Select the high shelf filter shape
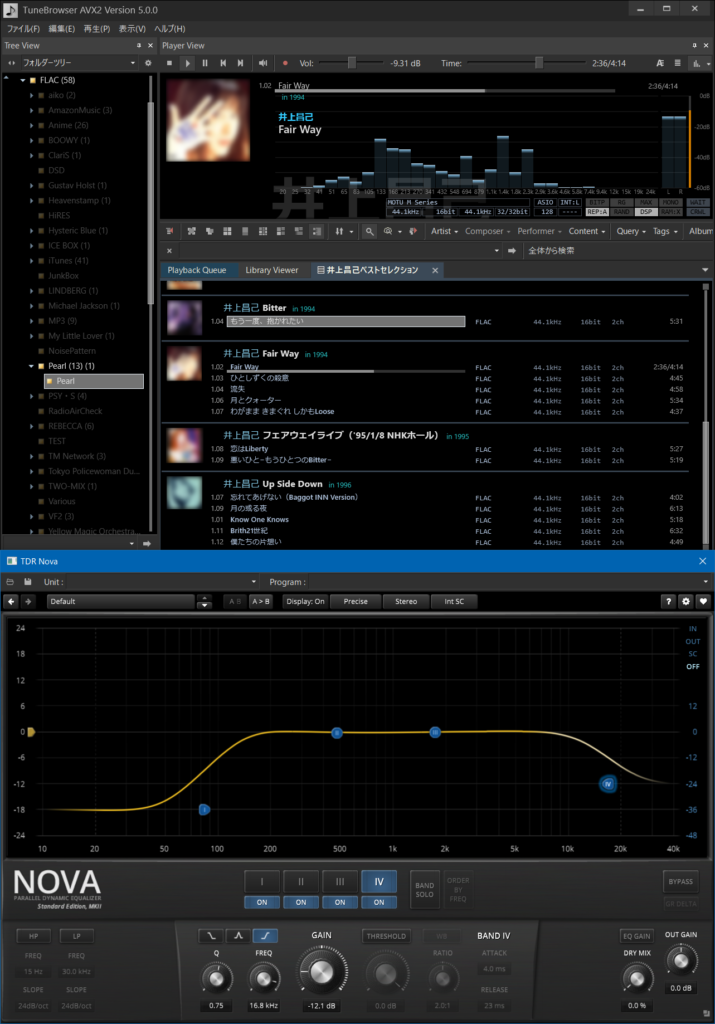Image resolution: width=715 pixels, height=1024 pixels. (265, 936)
